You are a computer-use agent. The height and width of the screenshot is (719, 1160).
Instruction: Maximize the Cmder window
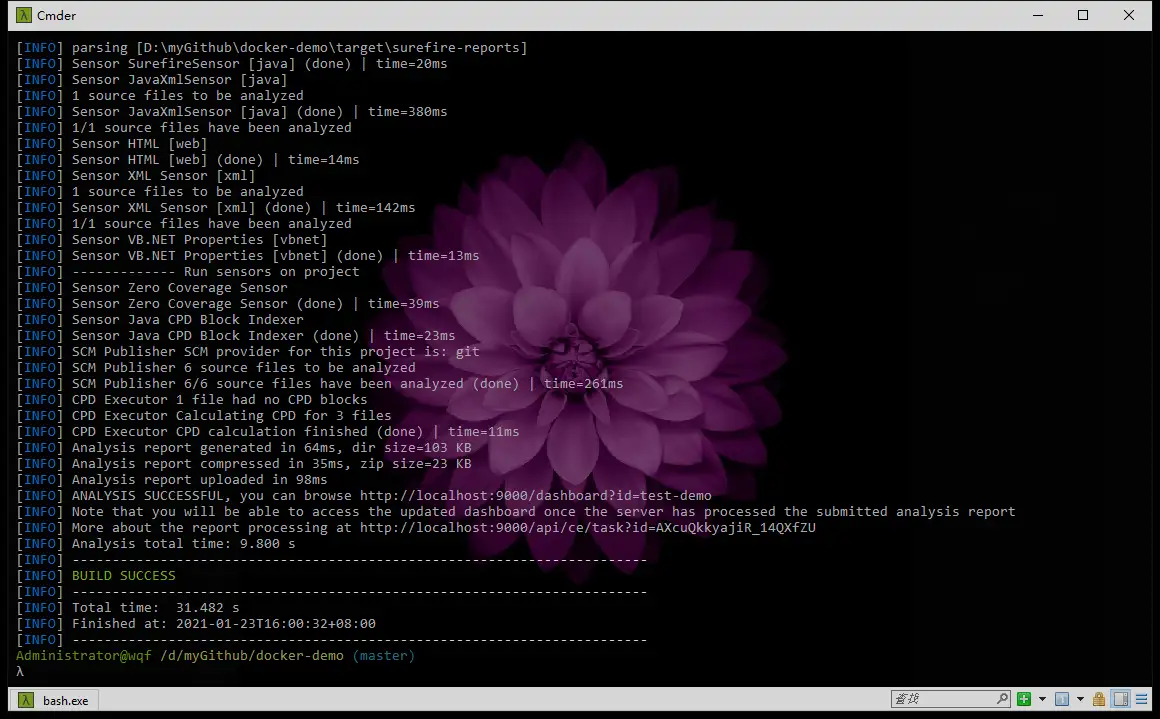(1083, 15)
